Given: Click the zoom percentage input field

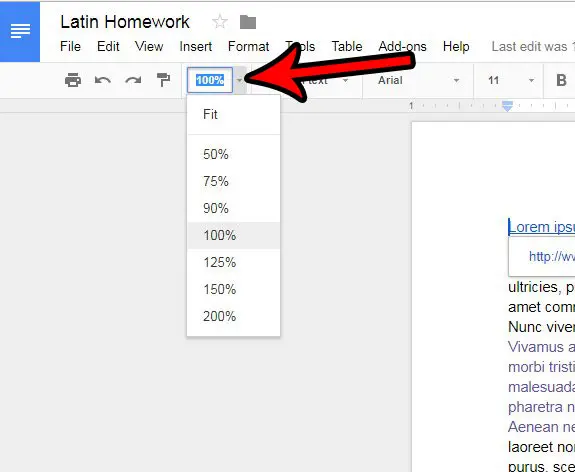Looking at the screenshot, I should 210,80.
